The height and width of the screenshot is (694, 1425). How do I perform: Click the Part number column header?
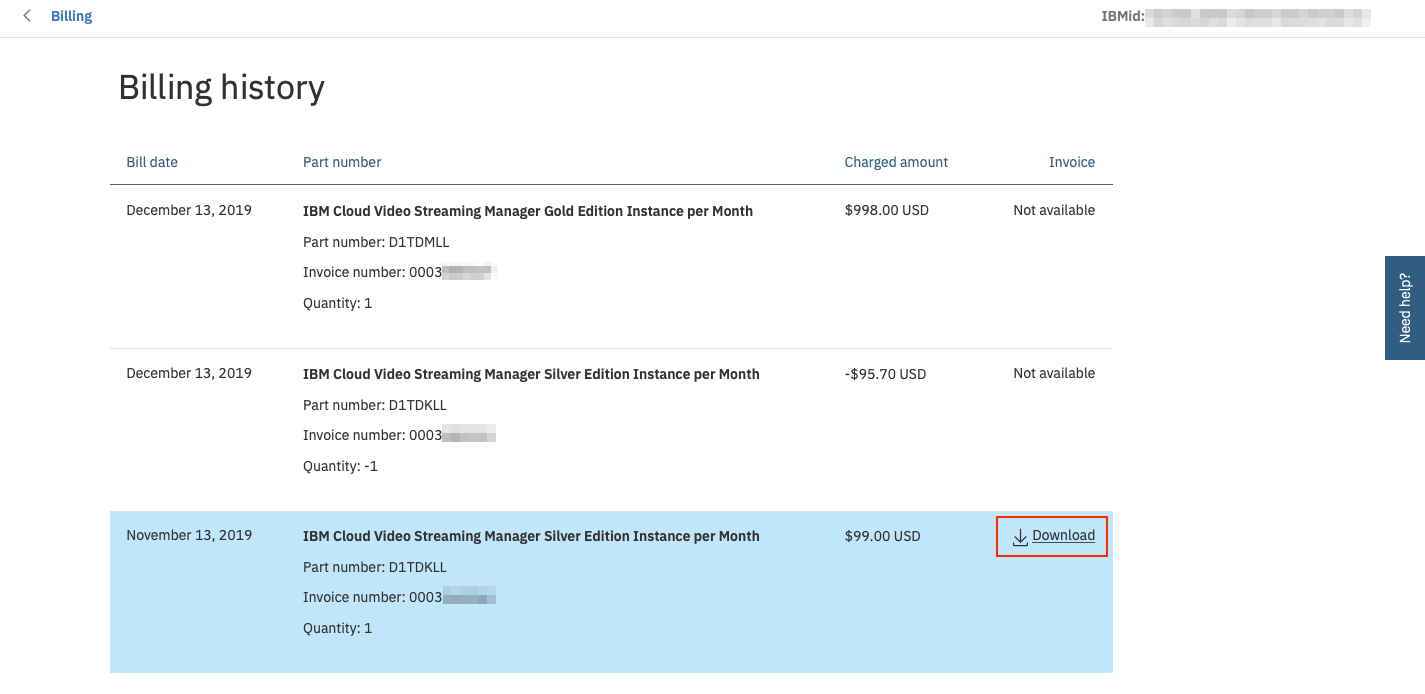[342, 162]
